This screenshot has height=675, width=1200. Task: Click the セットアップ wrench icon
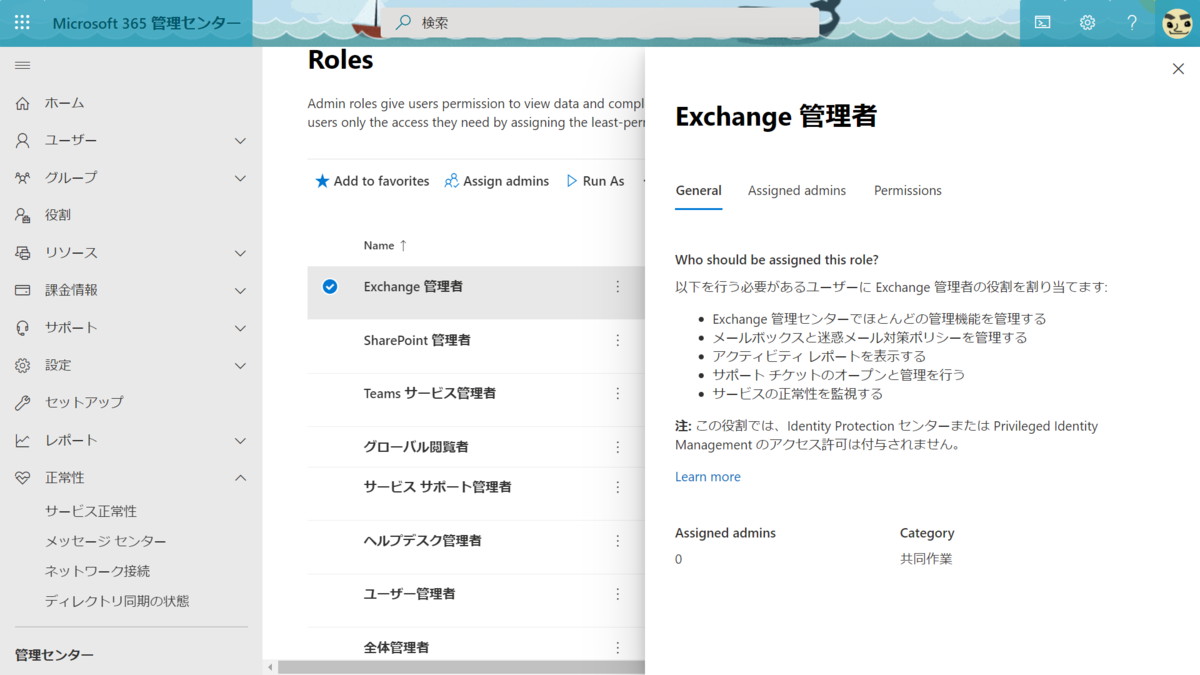click(x=22, y=403)
